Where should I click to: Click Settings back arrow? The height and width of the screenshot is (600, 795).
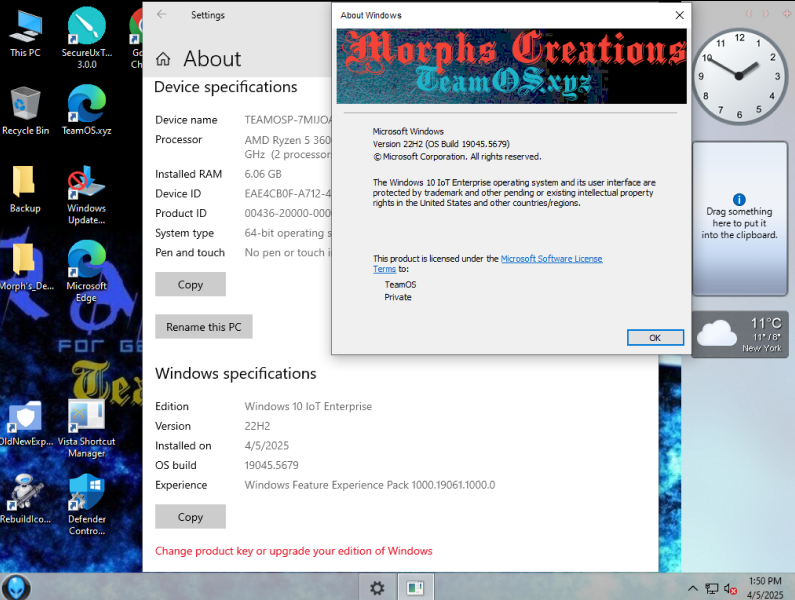(162, 14)
